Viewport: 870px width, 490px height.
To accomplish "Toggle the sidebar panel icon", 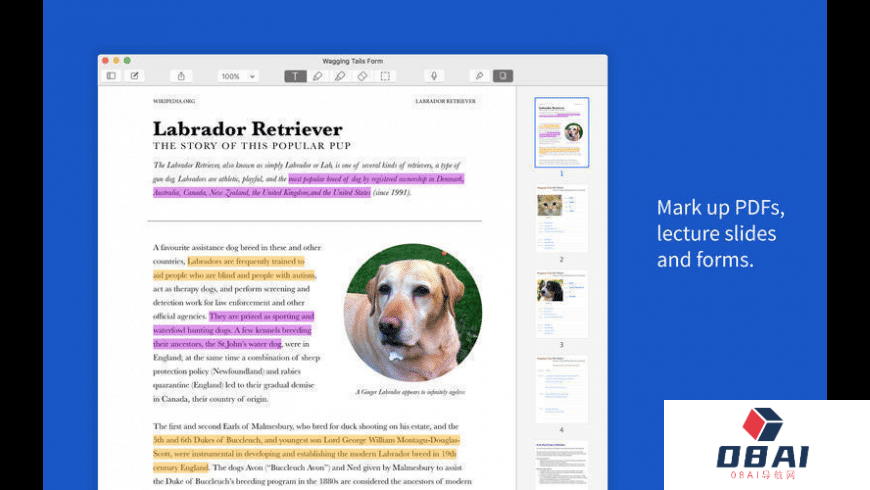I will (x=112, y=76).
